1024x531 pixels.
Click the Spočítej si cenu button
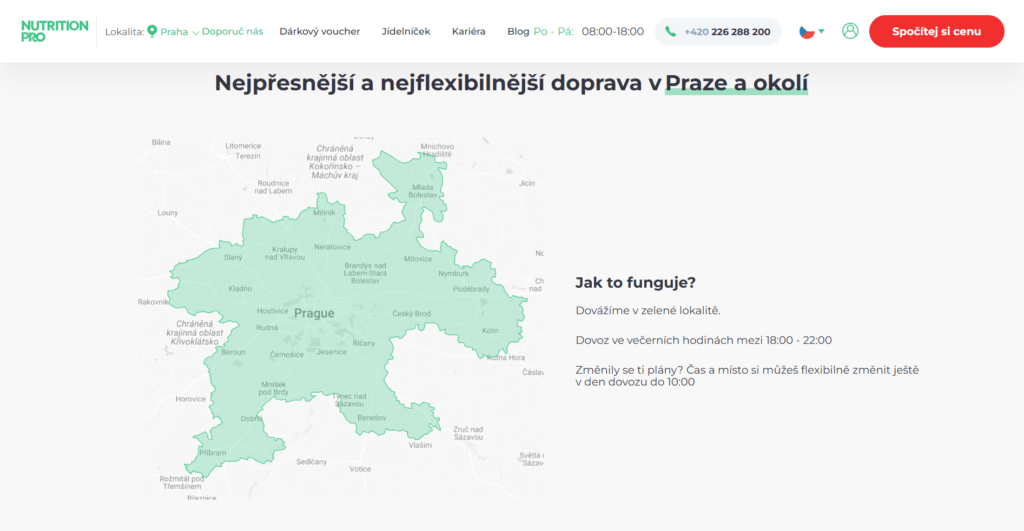pyautogui.click(x=936, y=31)
